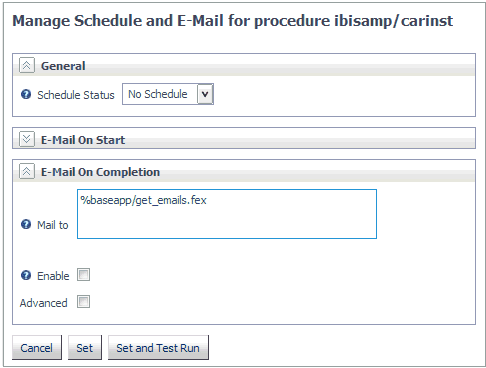Image resolution: width=486 pixels, height=368 pixels.
Task: Select the No Schedule combo box
Action: pos(168,94)
